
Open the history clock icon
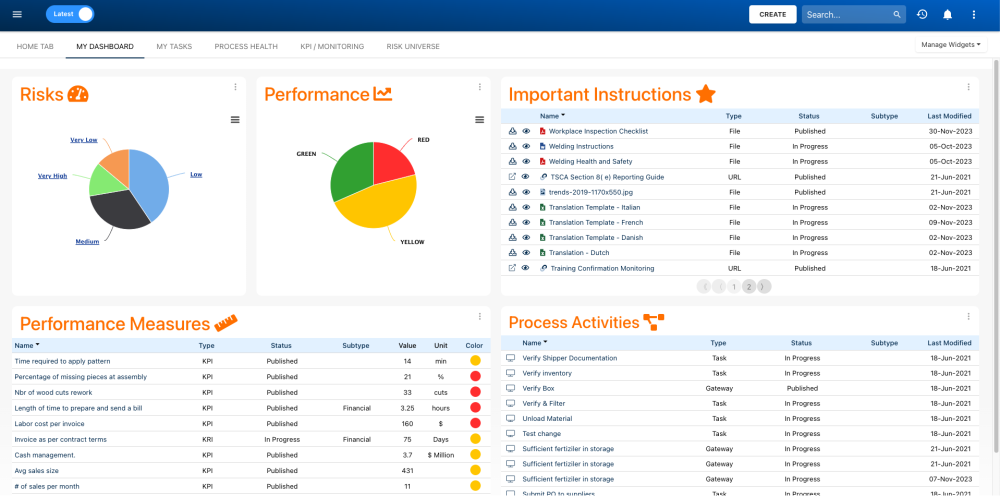[x=922, y=14]
